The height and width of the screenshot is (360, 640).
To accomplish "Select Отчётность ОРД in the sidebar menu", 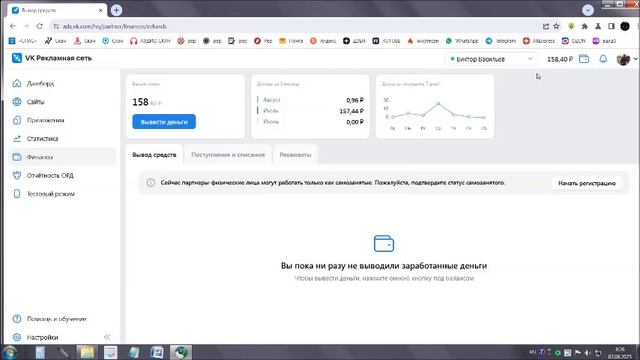I will click(x=62, y=175).
